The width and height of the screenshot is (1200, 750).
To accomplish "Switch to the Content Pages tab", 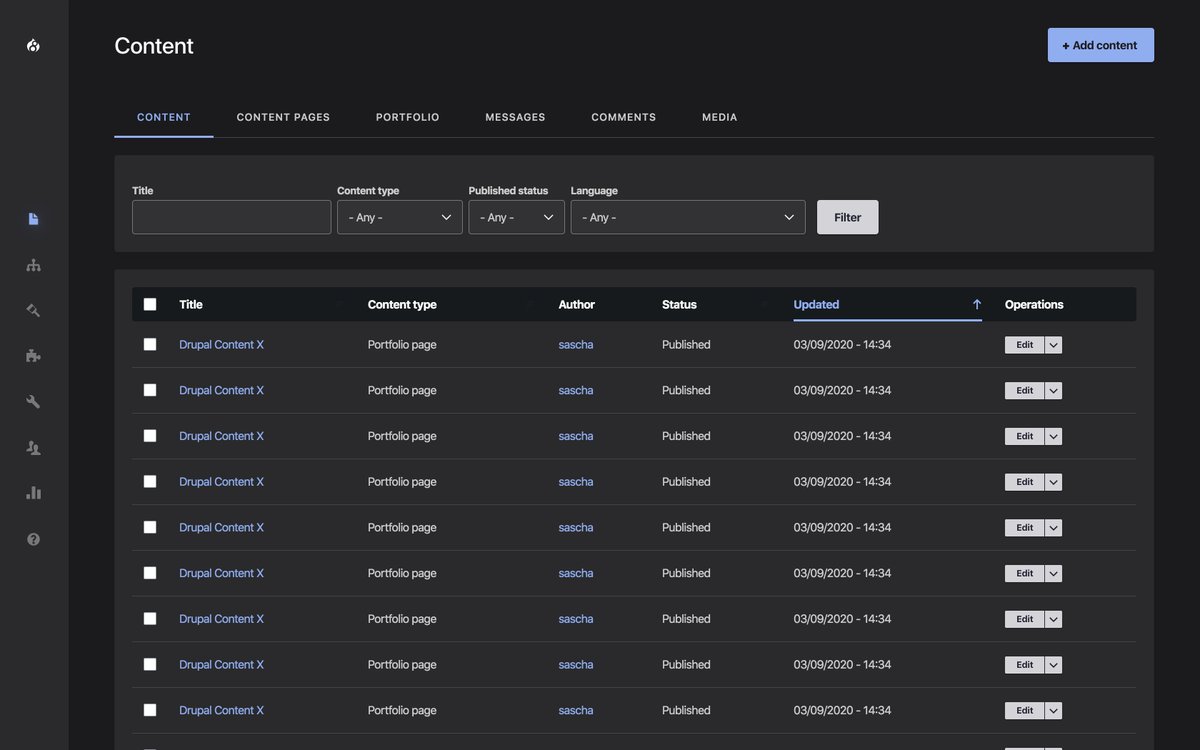I will [x=283, y=117].
